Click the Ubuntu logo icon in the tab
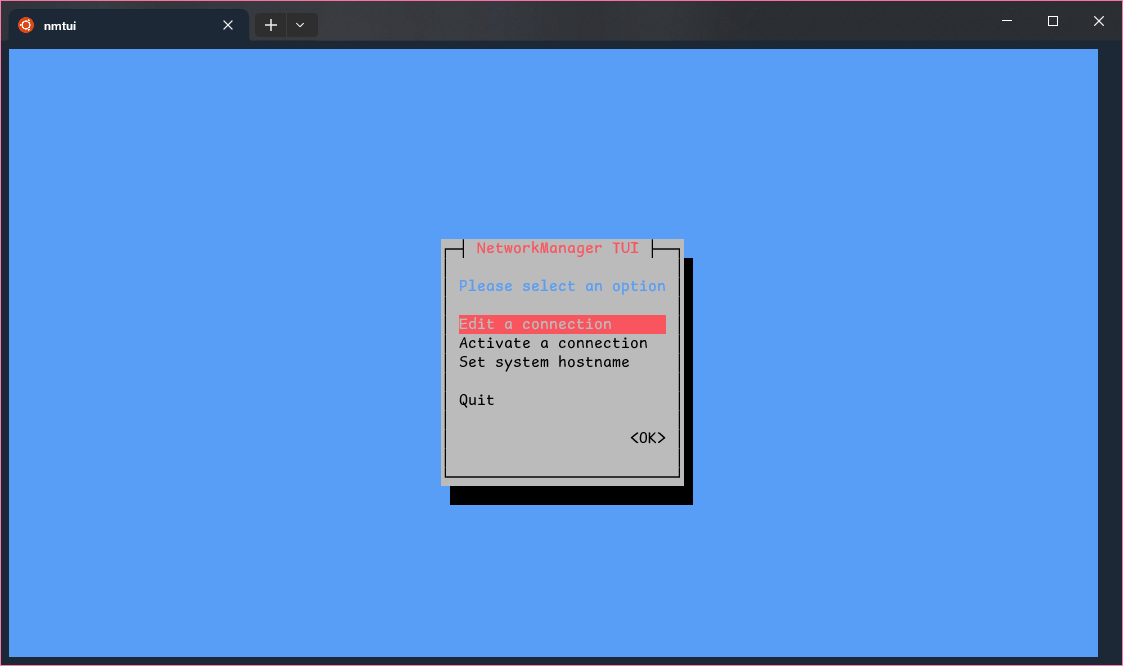1123x666 pixels. pyautogui.click(x=26, y=25)
